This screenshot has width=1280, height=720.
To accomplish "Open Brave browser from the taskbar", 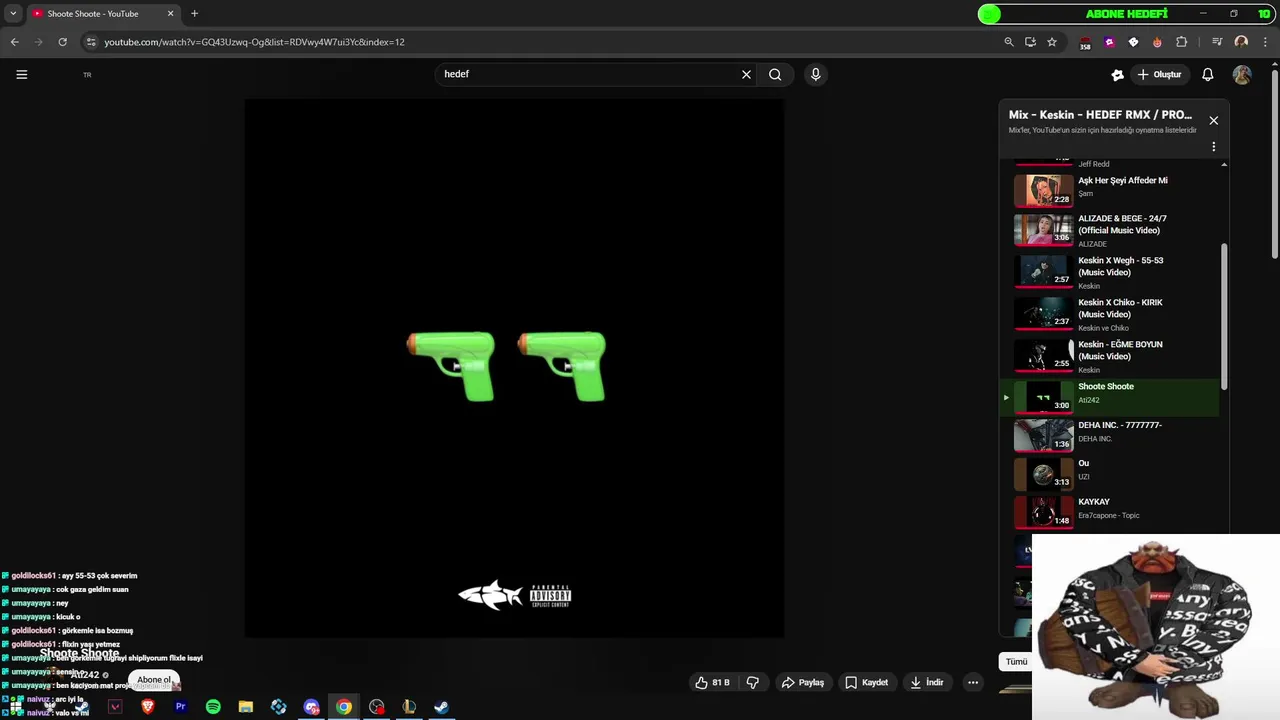I will [148, 707].
